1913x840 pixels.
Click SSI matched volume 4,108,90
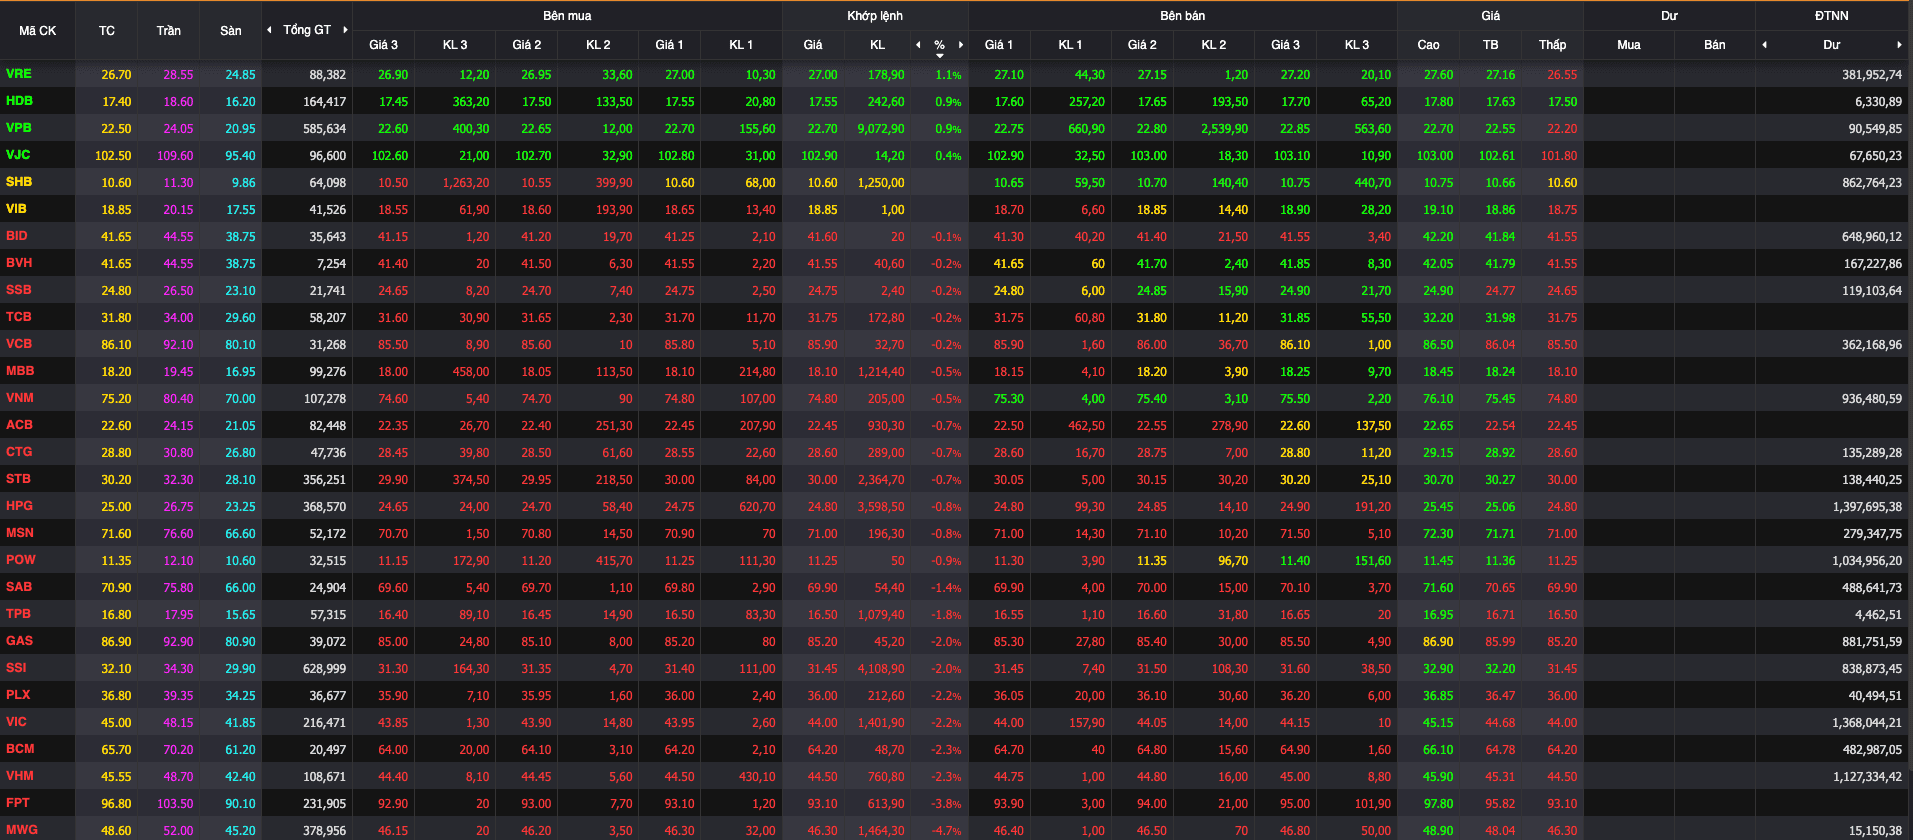881,669
